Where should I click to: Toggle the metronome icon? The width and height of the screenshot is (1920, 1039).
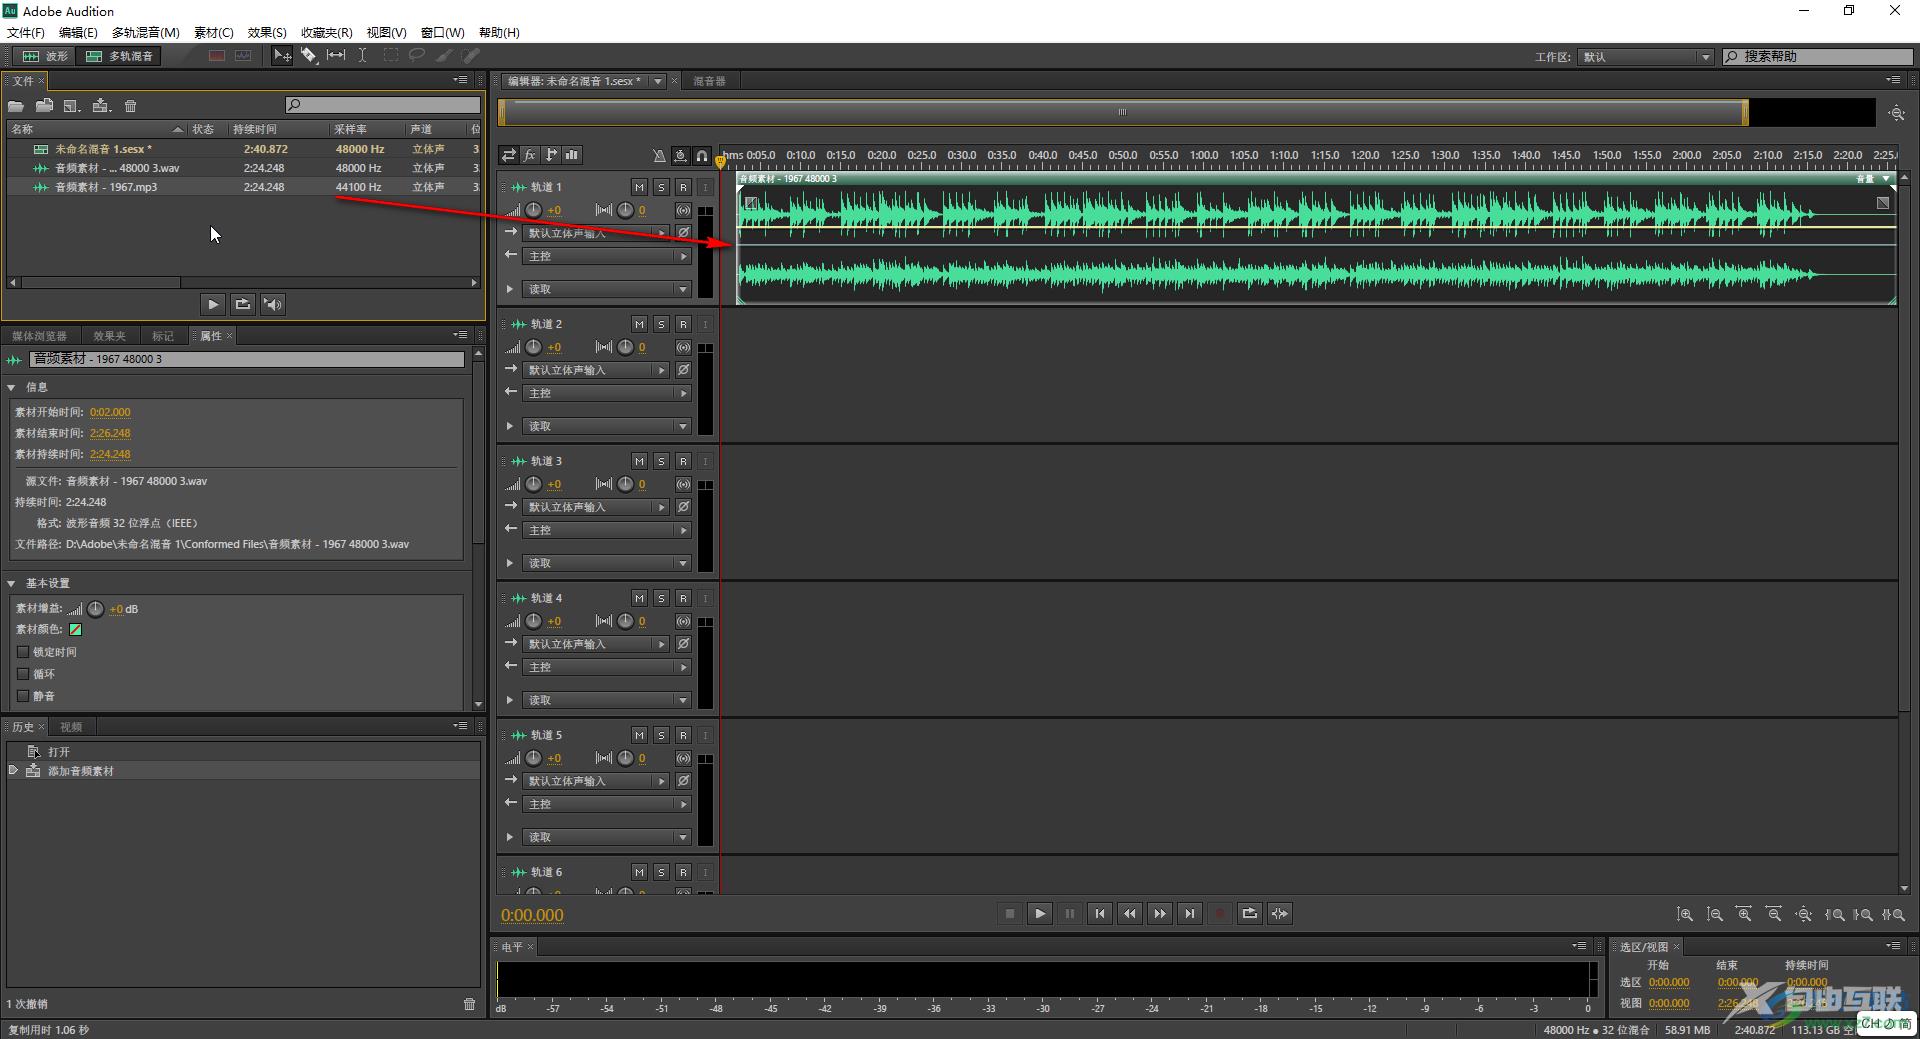[x=659, y=155]
